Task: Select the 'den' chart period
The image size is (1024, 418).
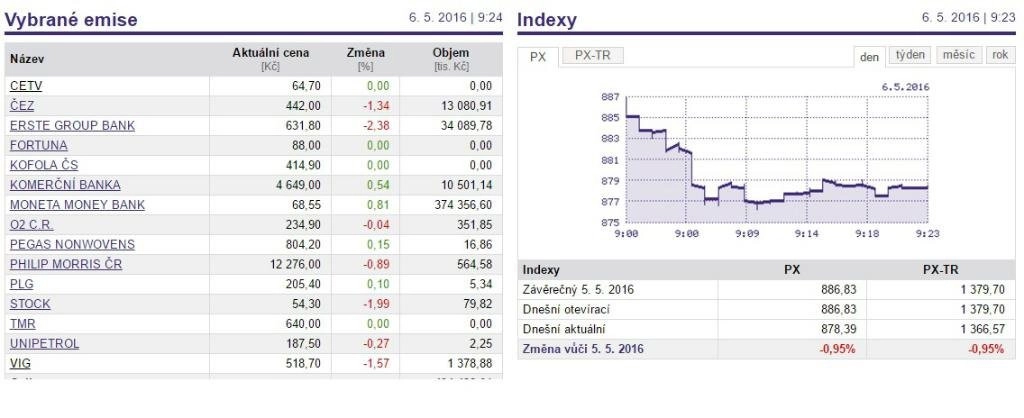Action: point(869,57)
